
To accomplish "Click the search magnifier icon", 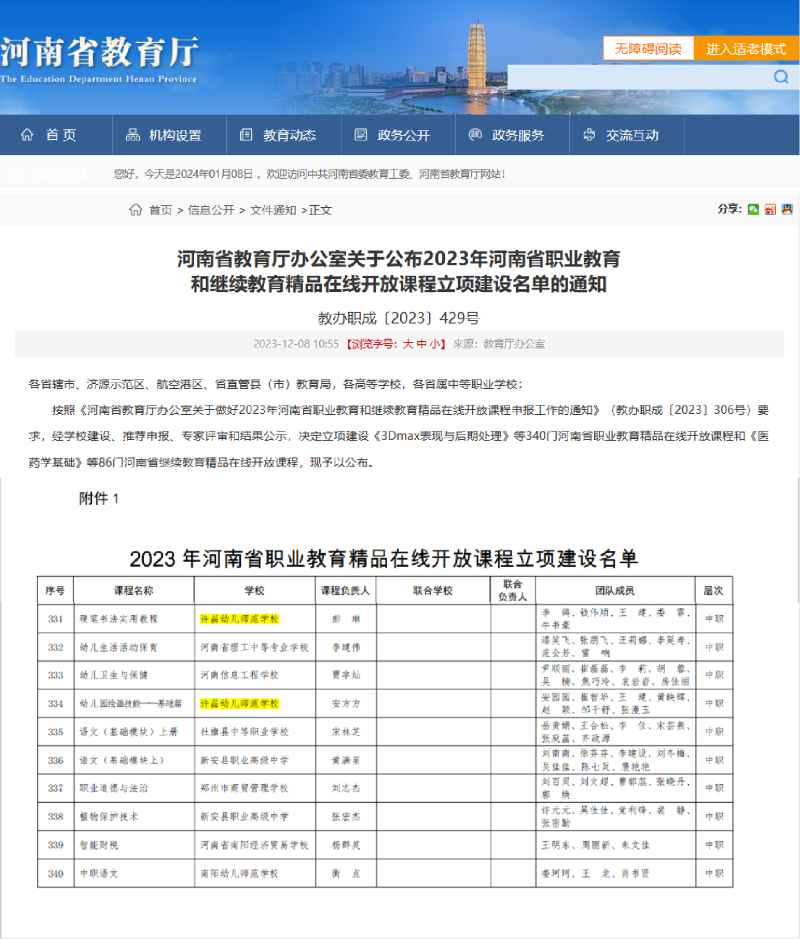I will tap(780, 77).
